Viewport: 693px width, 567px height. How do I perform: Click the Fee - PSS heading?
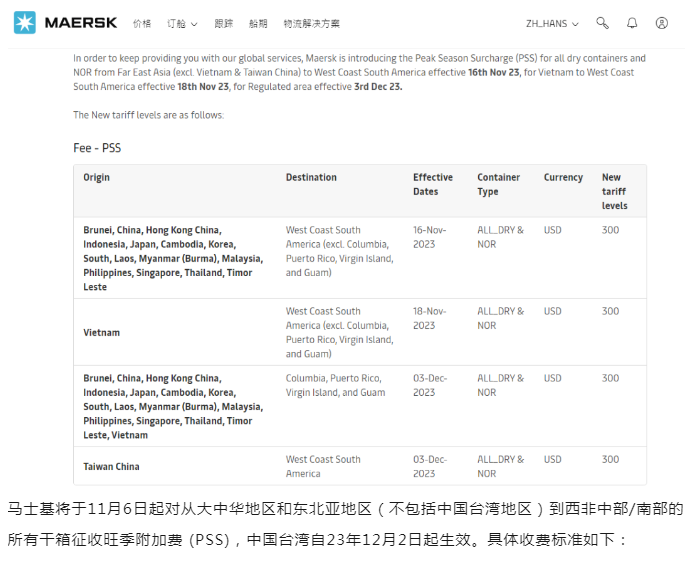coord(97,148)
